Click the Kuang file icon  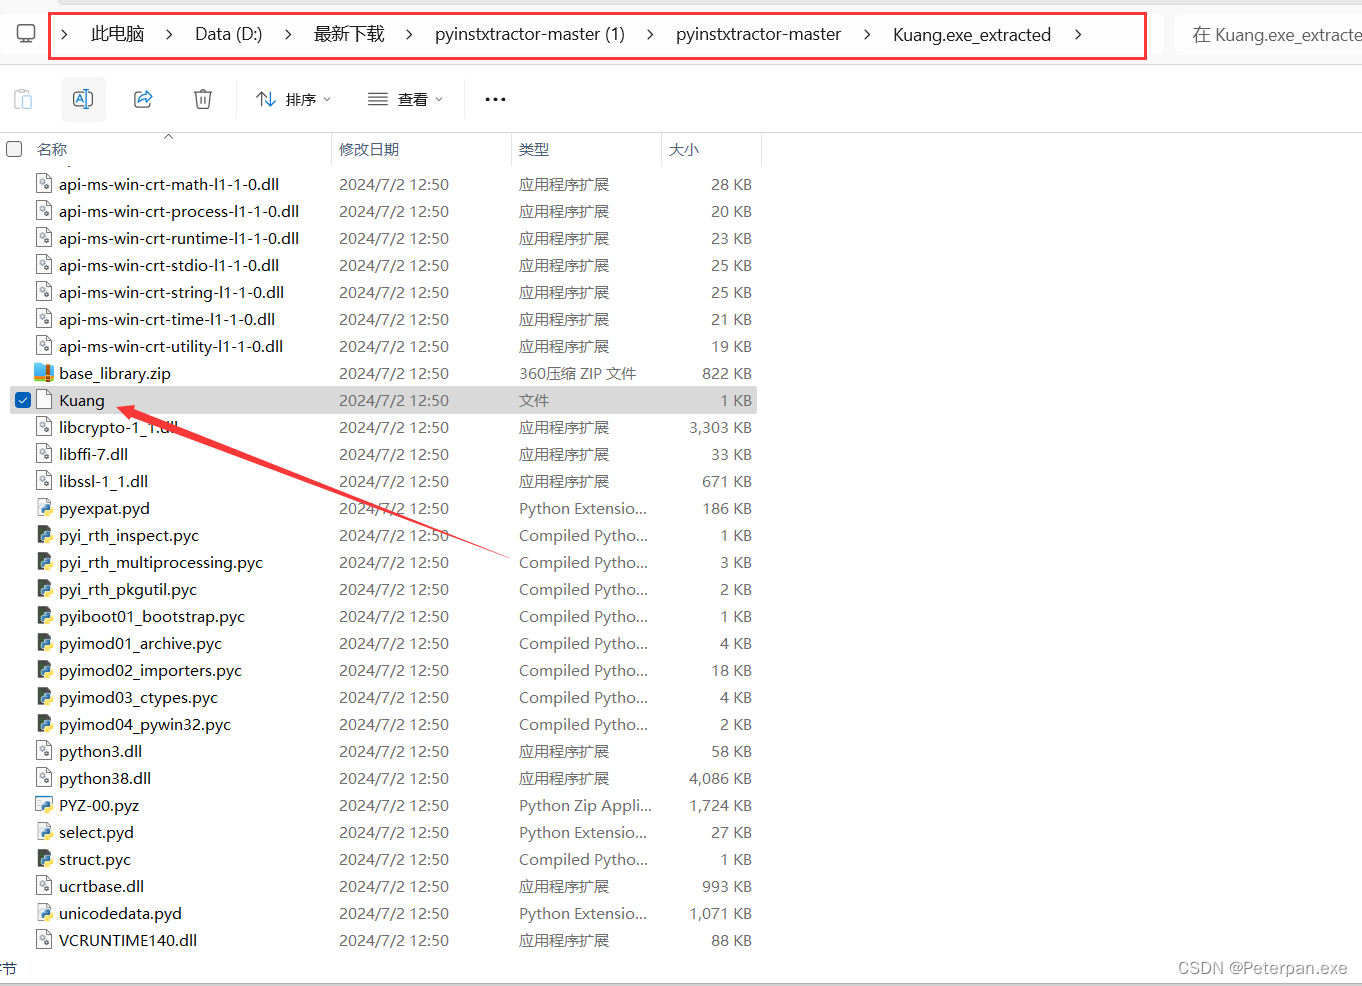click(x=44, y=400)
